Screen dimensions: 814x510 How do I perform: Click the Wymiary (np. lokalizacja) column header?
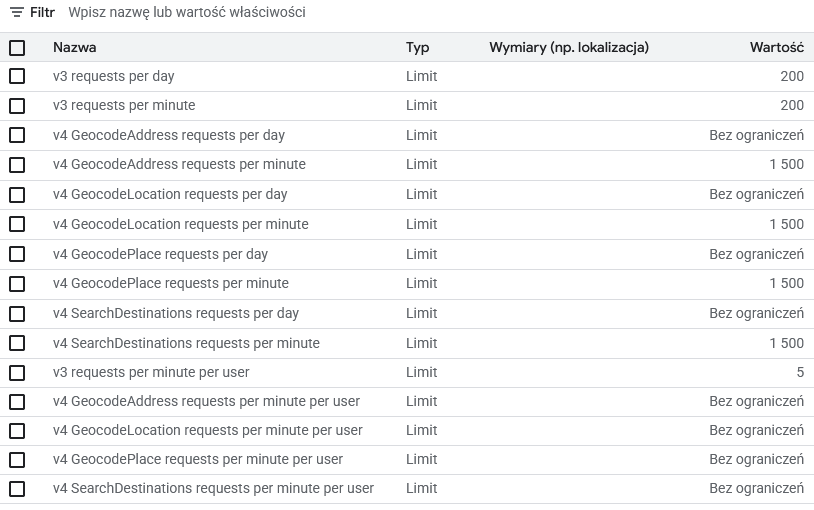[569, 47]
